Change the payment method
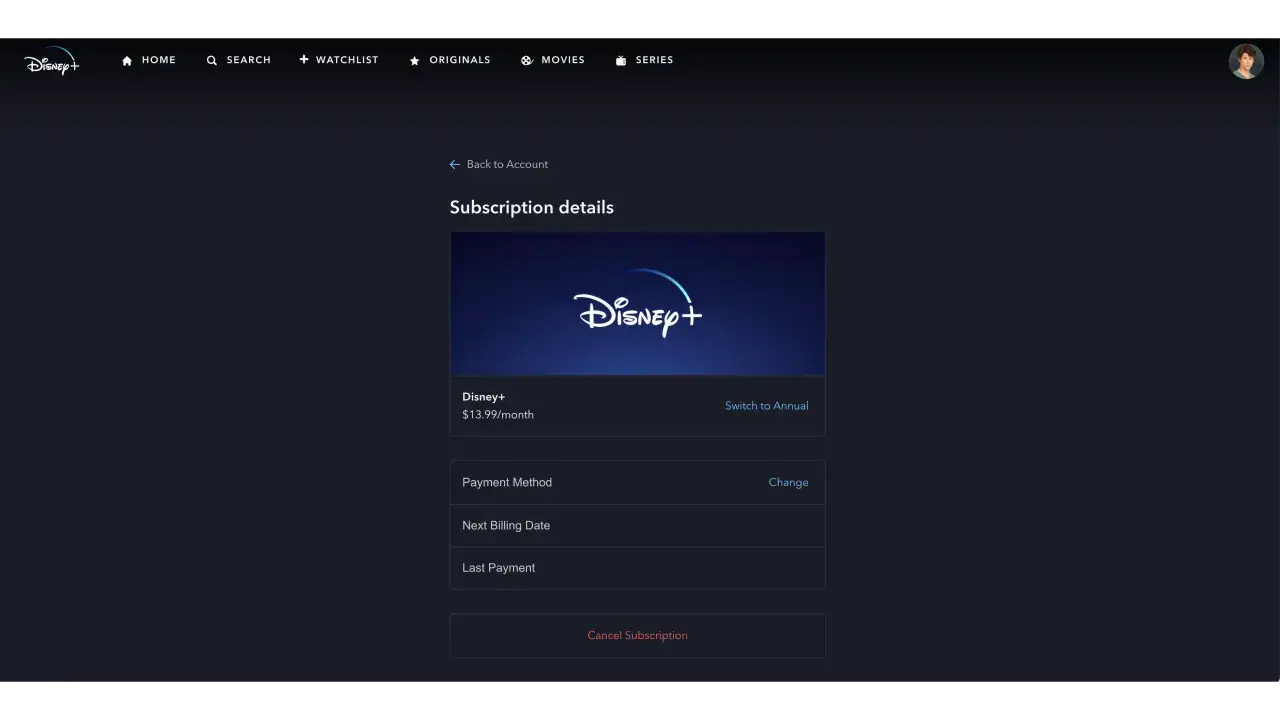The width and height of the screenshot is (1280, 720). pos(788,482)
